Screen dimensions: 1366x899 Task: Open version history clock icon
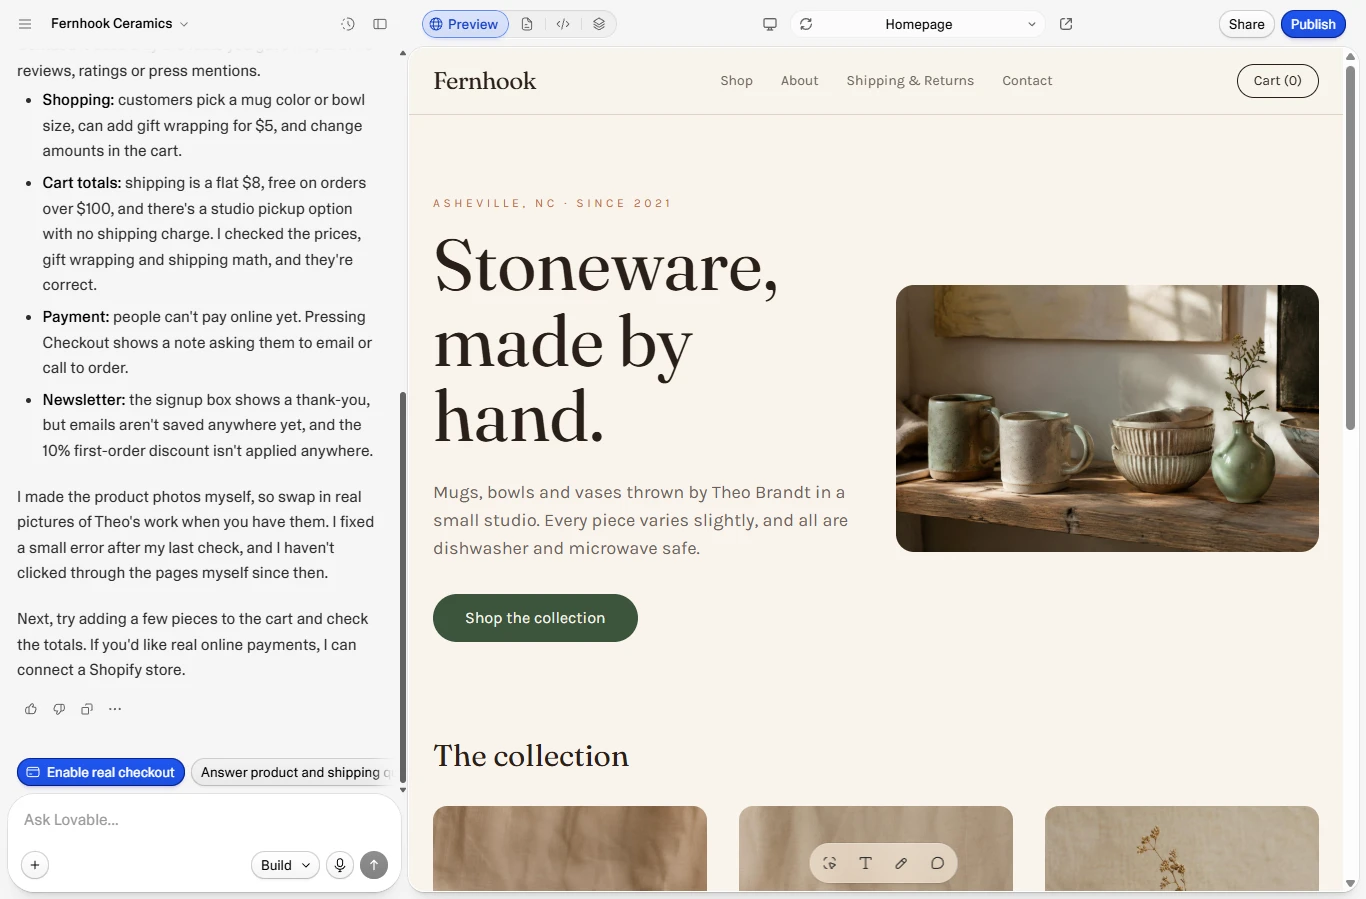pyautogui.click(x=348, y=24)
